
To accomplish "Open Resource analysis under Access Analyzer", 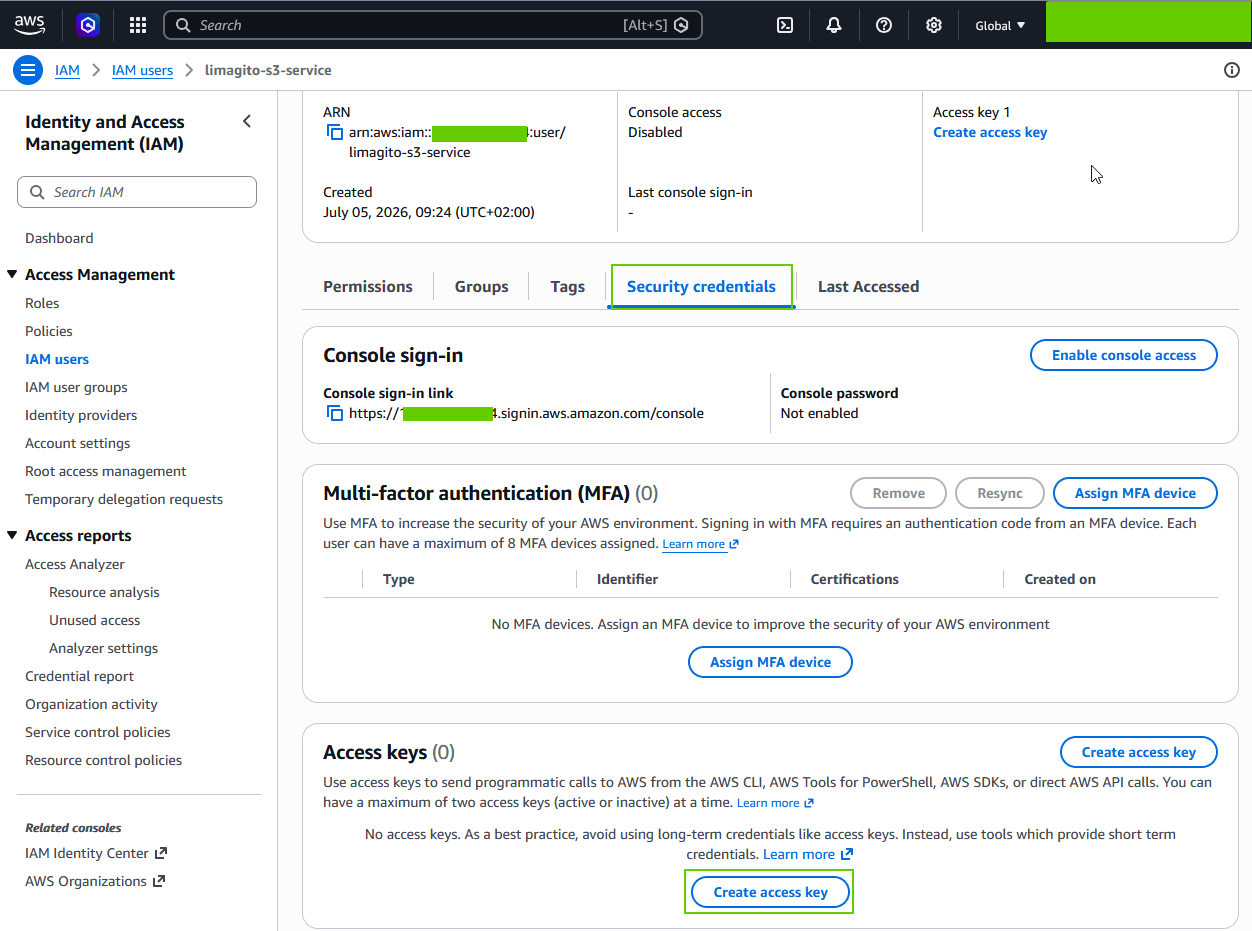I will tap(104, 592).
